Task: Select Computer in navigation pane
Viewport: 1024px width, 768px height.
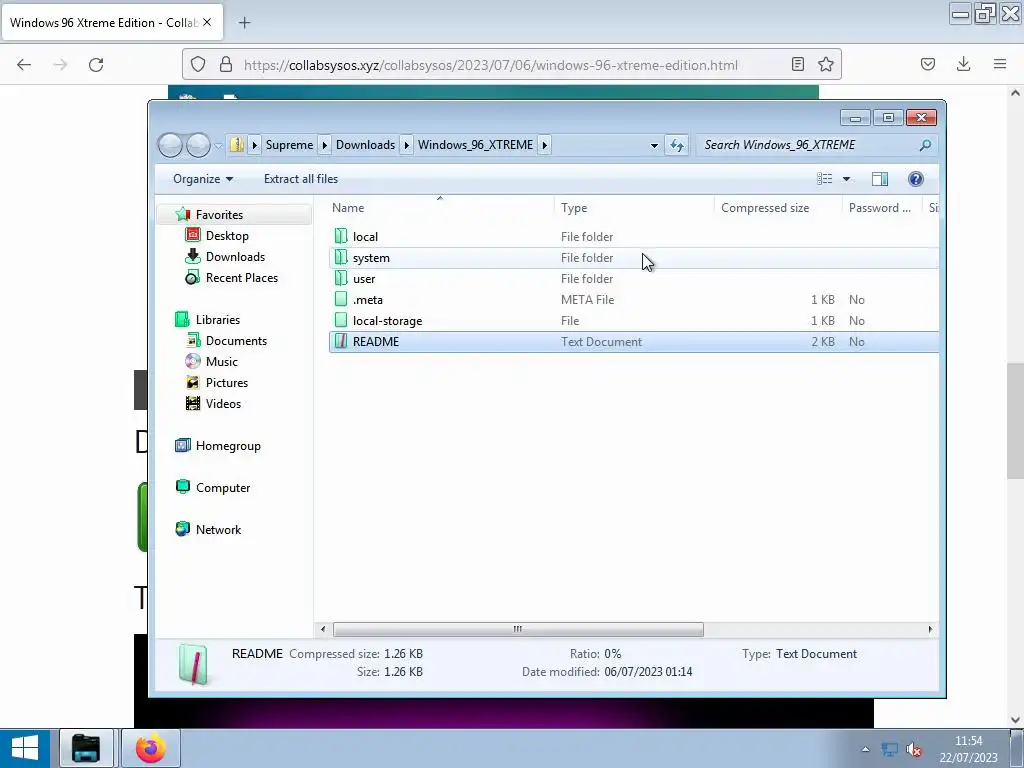Action: pyautogui.click(x=223, y=488)
